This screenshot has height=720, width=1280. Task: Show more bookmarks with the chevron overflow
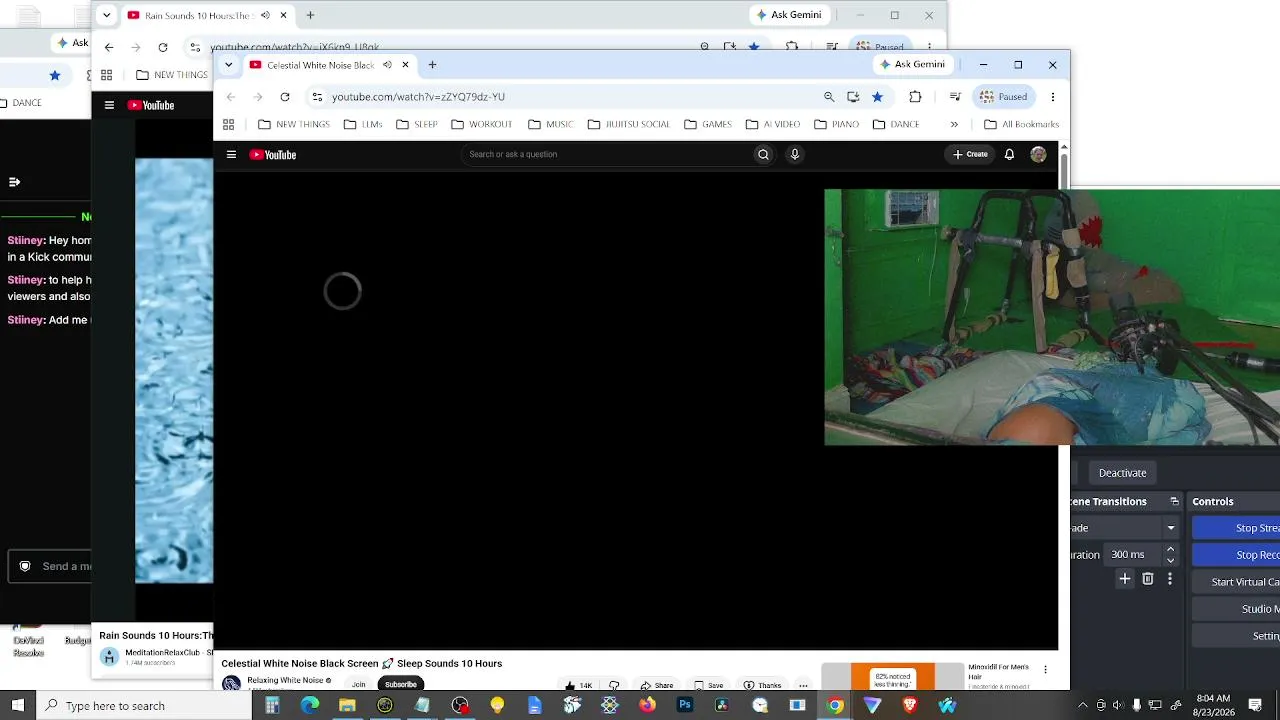(x=954, y=125)
